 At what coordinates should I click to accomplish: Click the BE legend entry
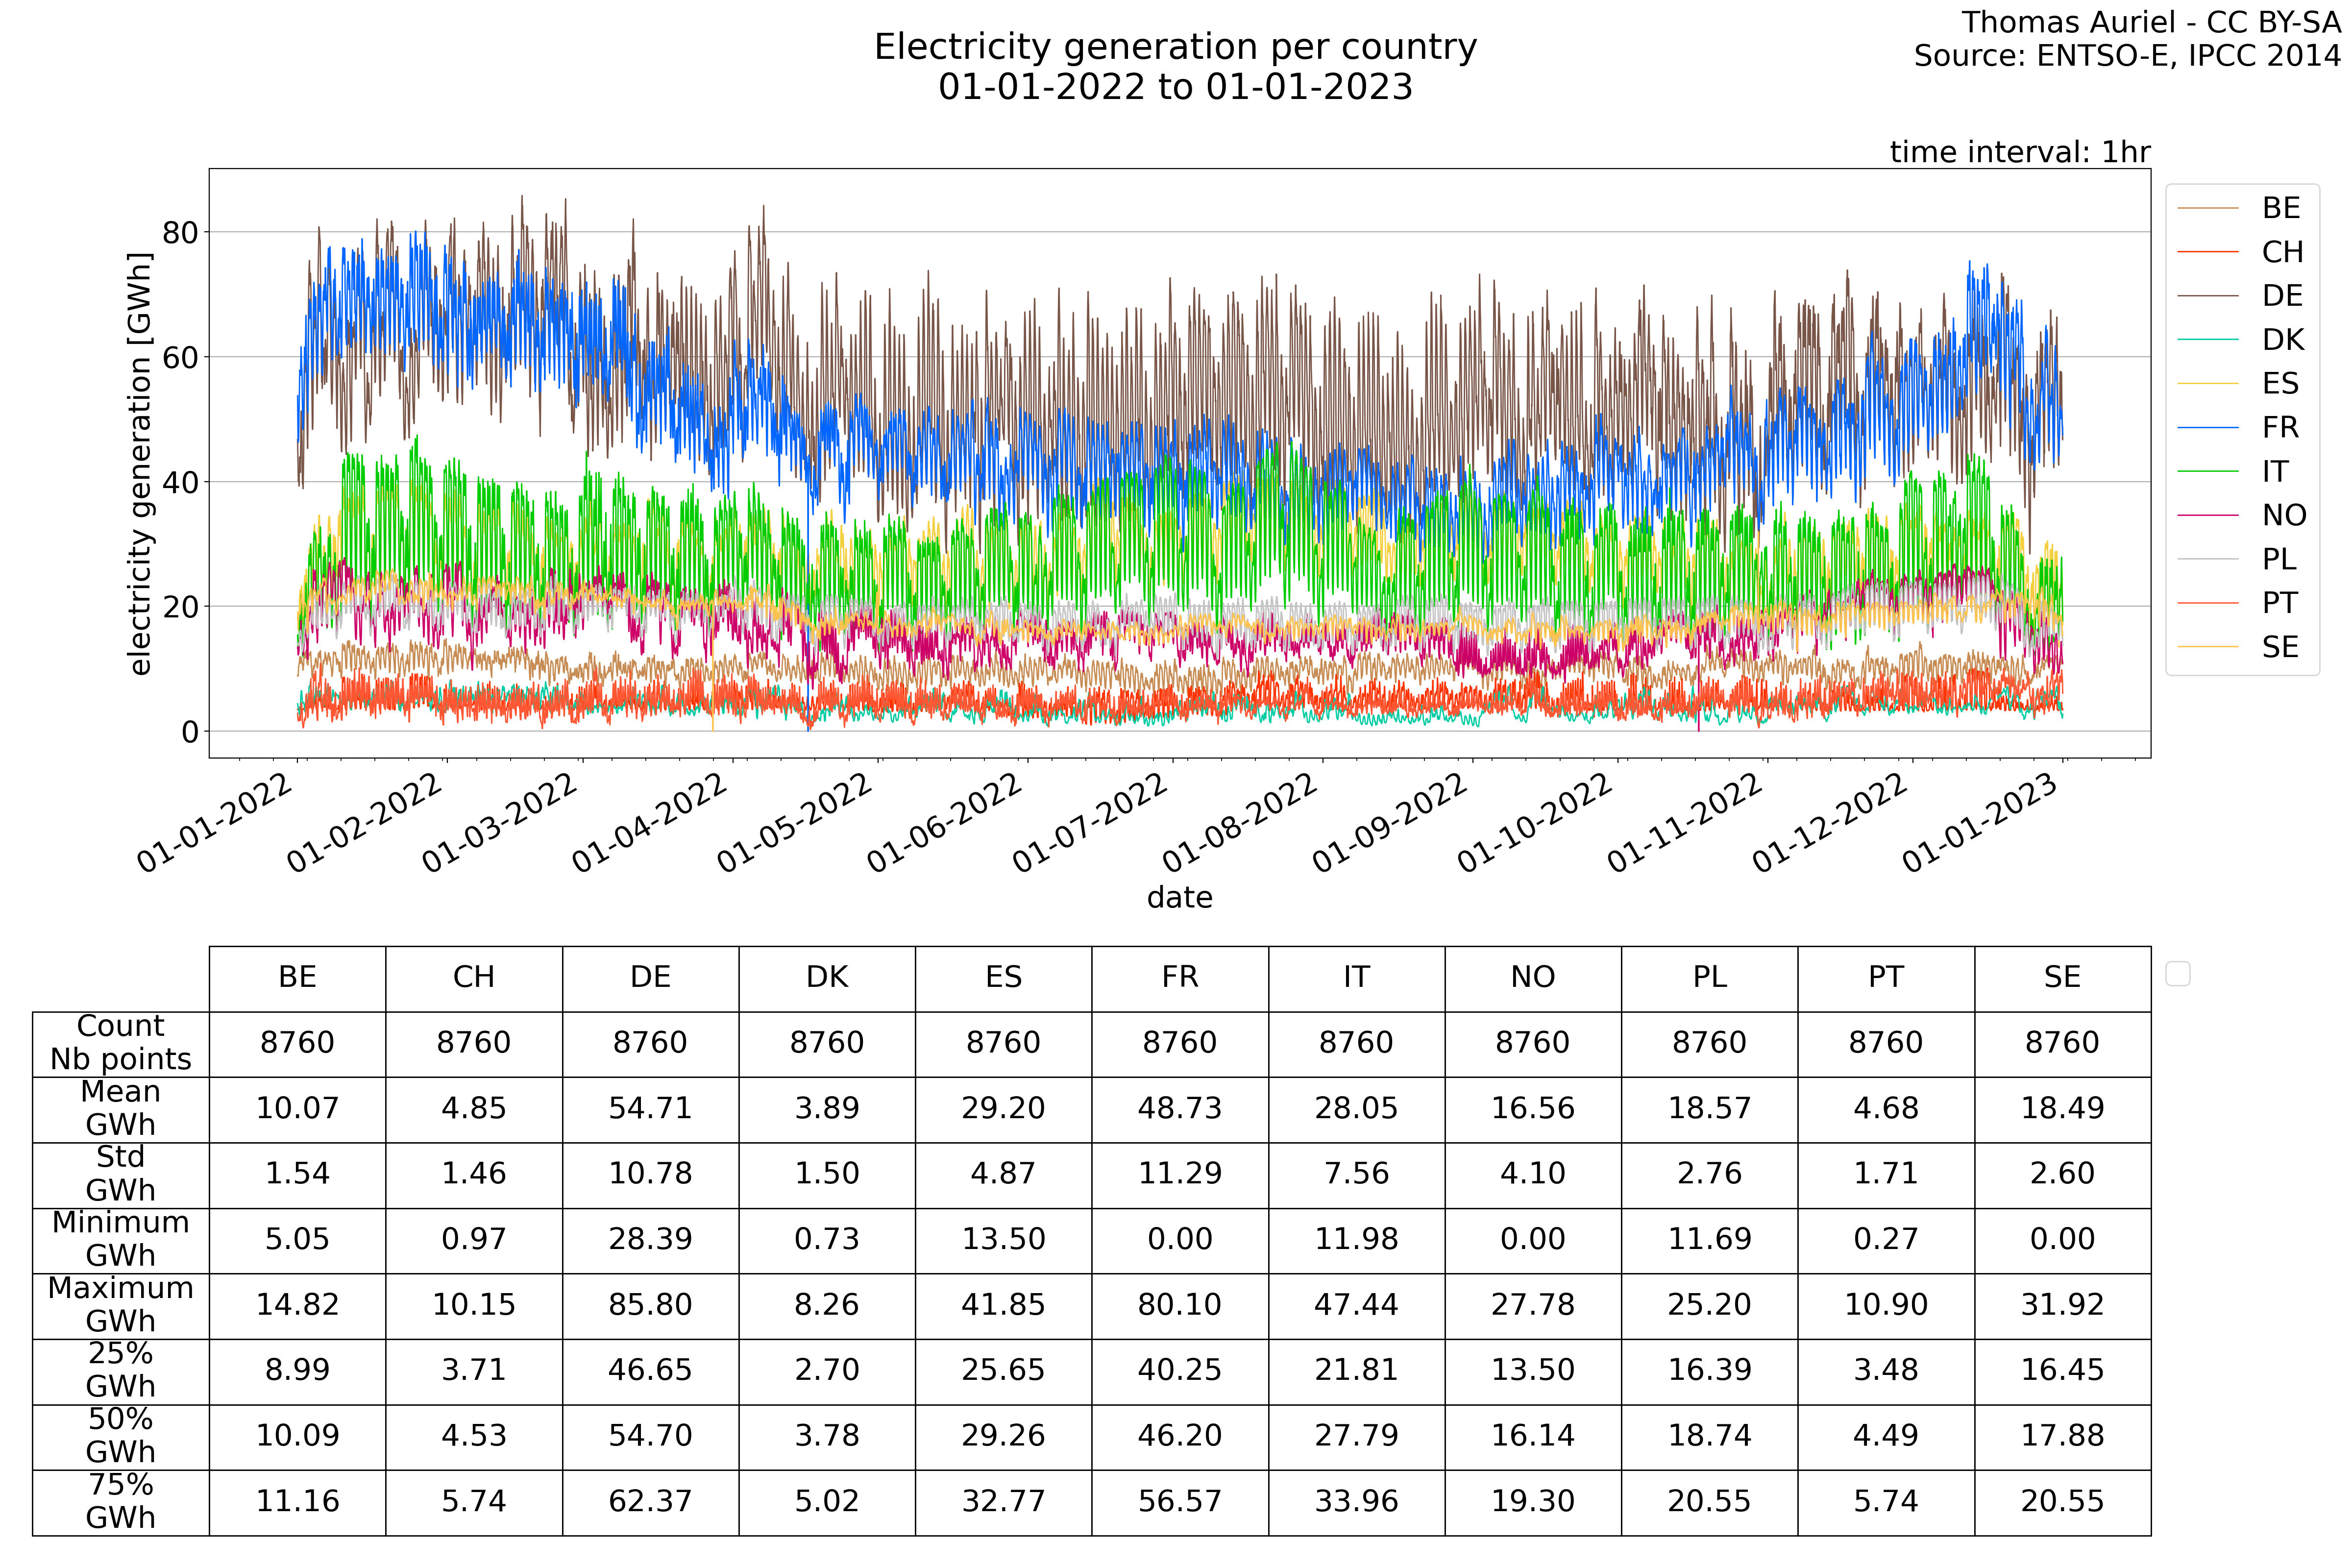[x=2281, y=208]
